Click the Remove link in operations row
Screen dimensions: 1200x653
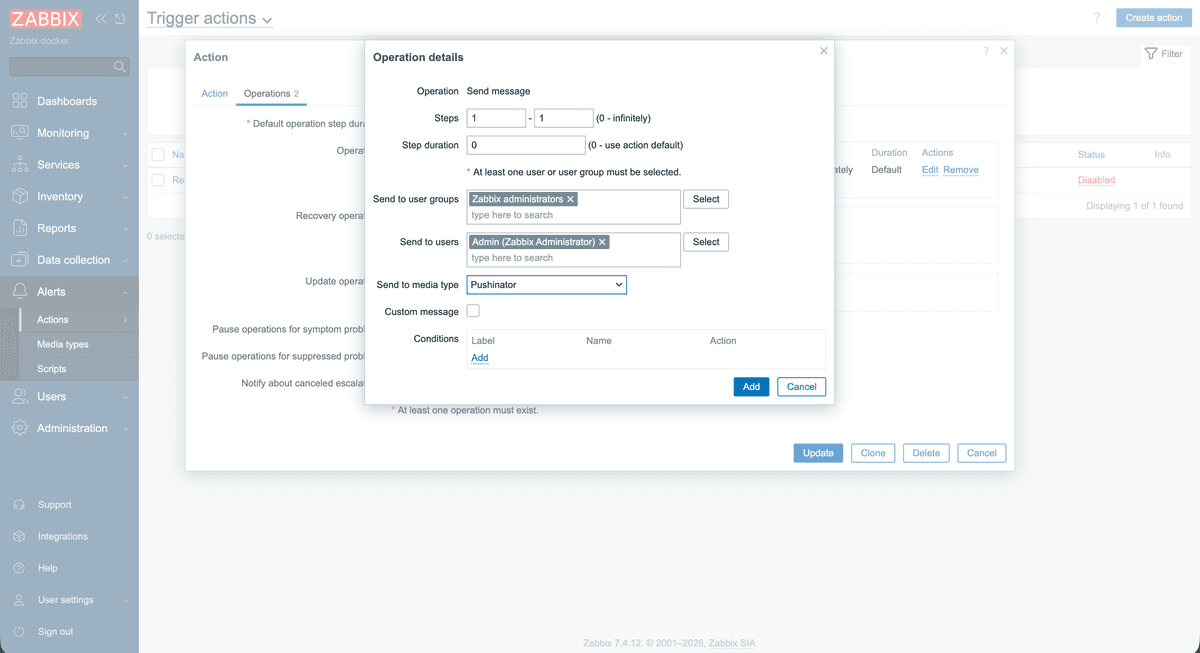(x=961, y=170)
